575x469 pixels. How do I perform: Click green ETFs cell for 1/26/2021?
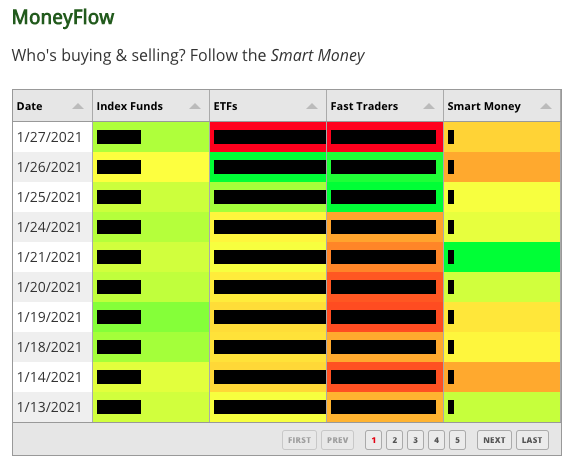[x=268, y=167]
